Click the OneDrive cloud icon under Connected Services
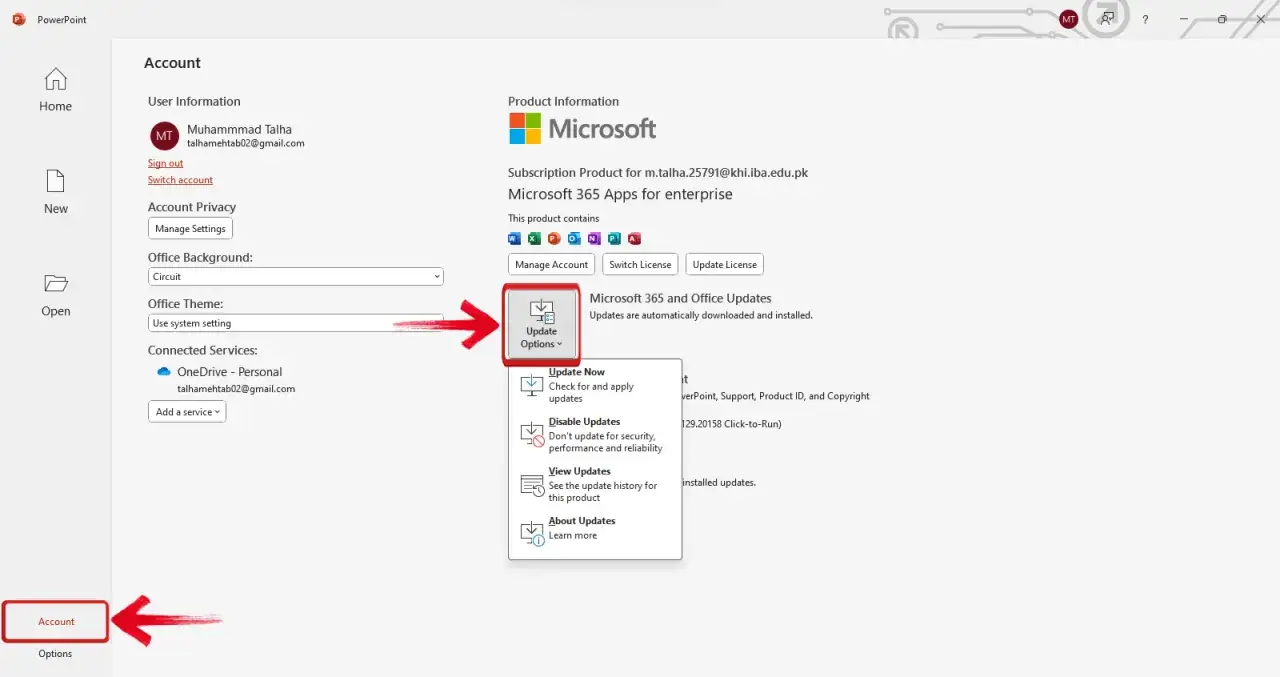This screenshot has width=1280, height=677. 164,370
